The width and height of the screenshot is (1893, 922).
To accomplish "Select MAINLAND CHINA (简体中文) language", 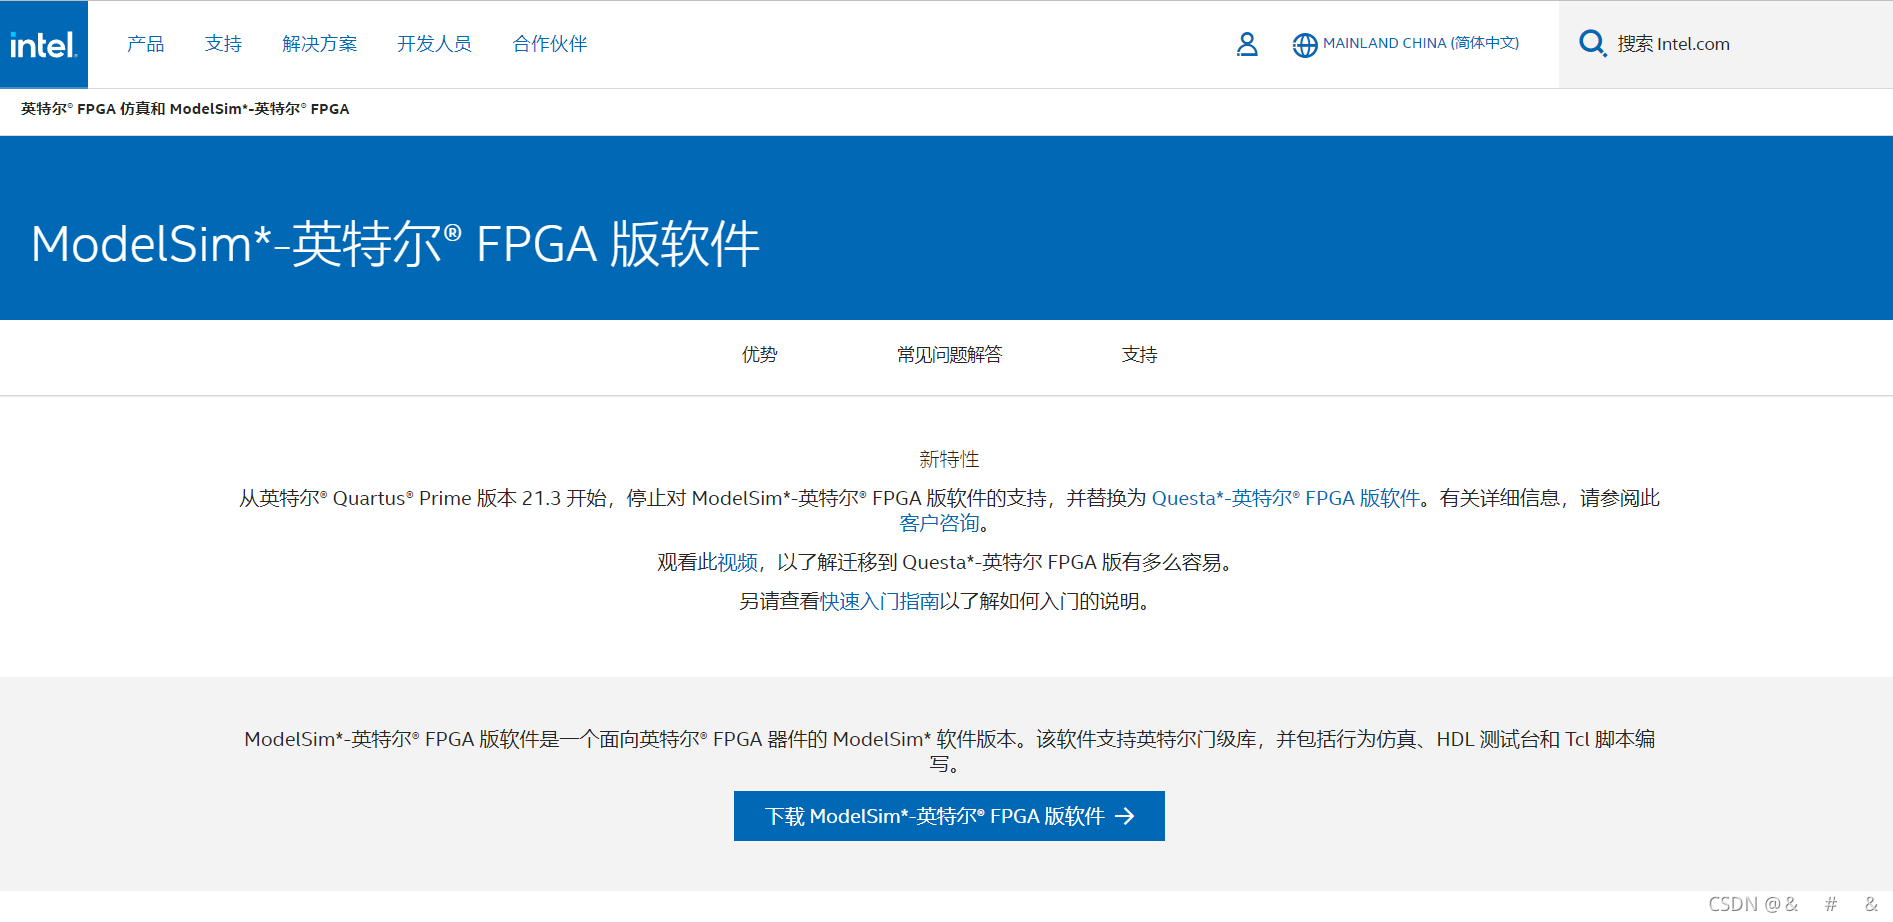I will 1421,43.
